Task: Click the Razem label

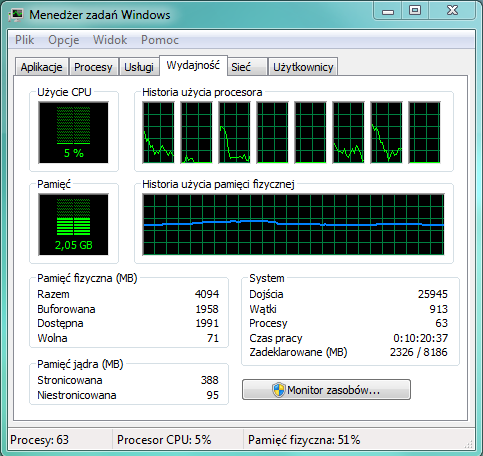Action: [53, 294]
